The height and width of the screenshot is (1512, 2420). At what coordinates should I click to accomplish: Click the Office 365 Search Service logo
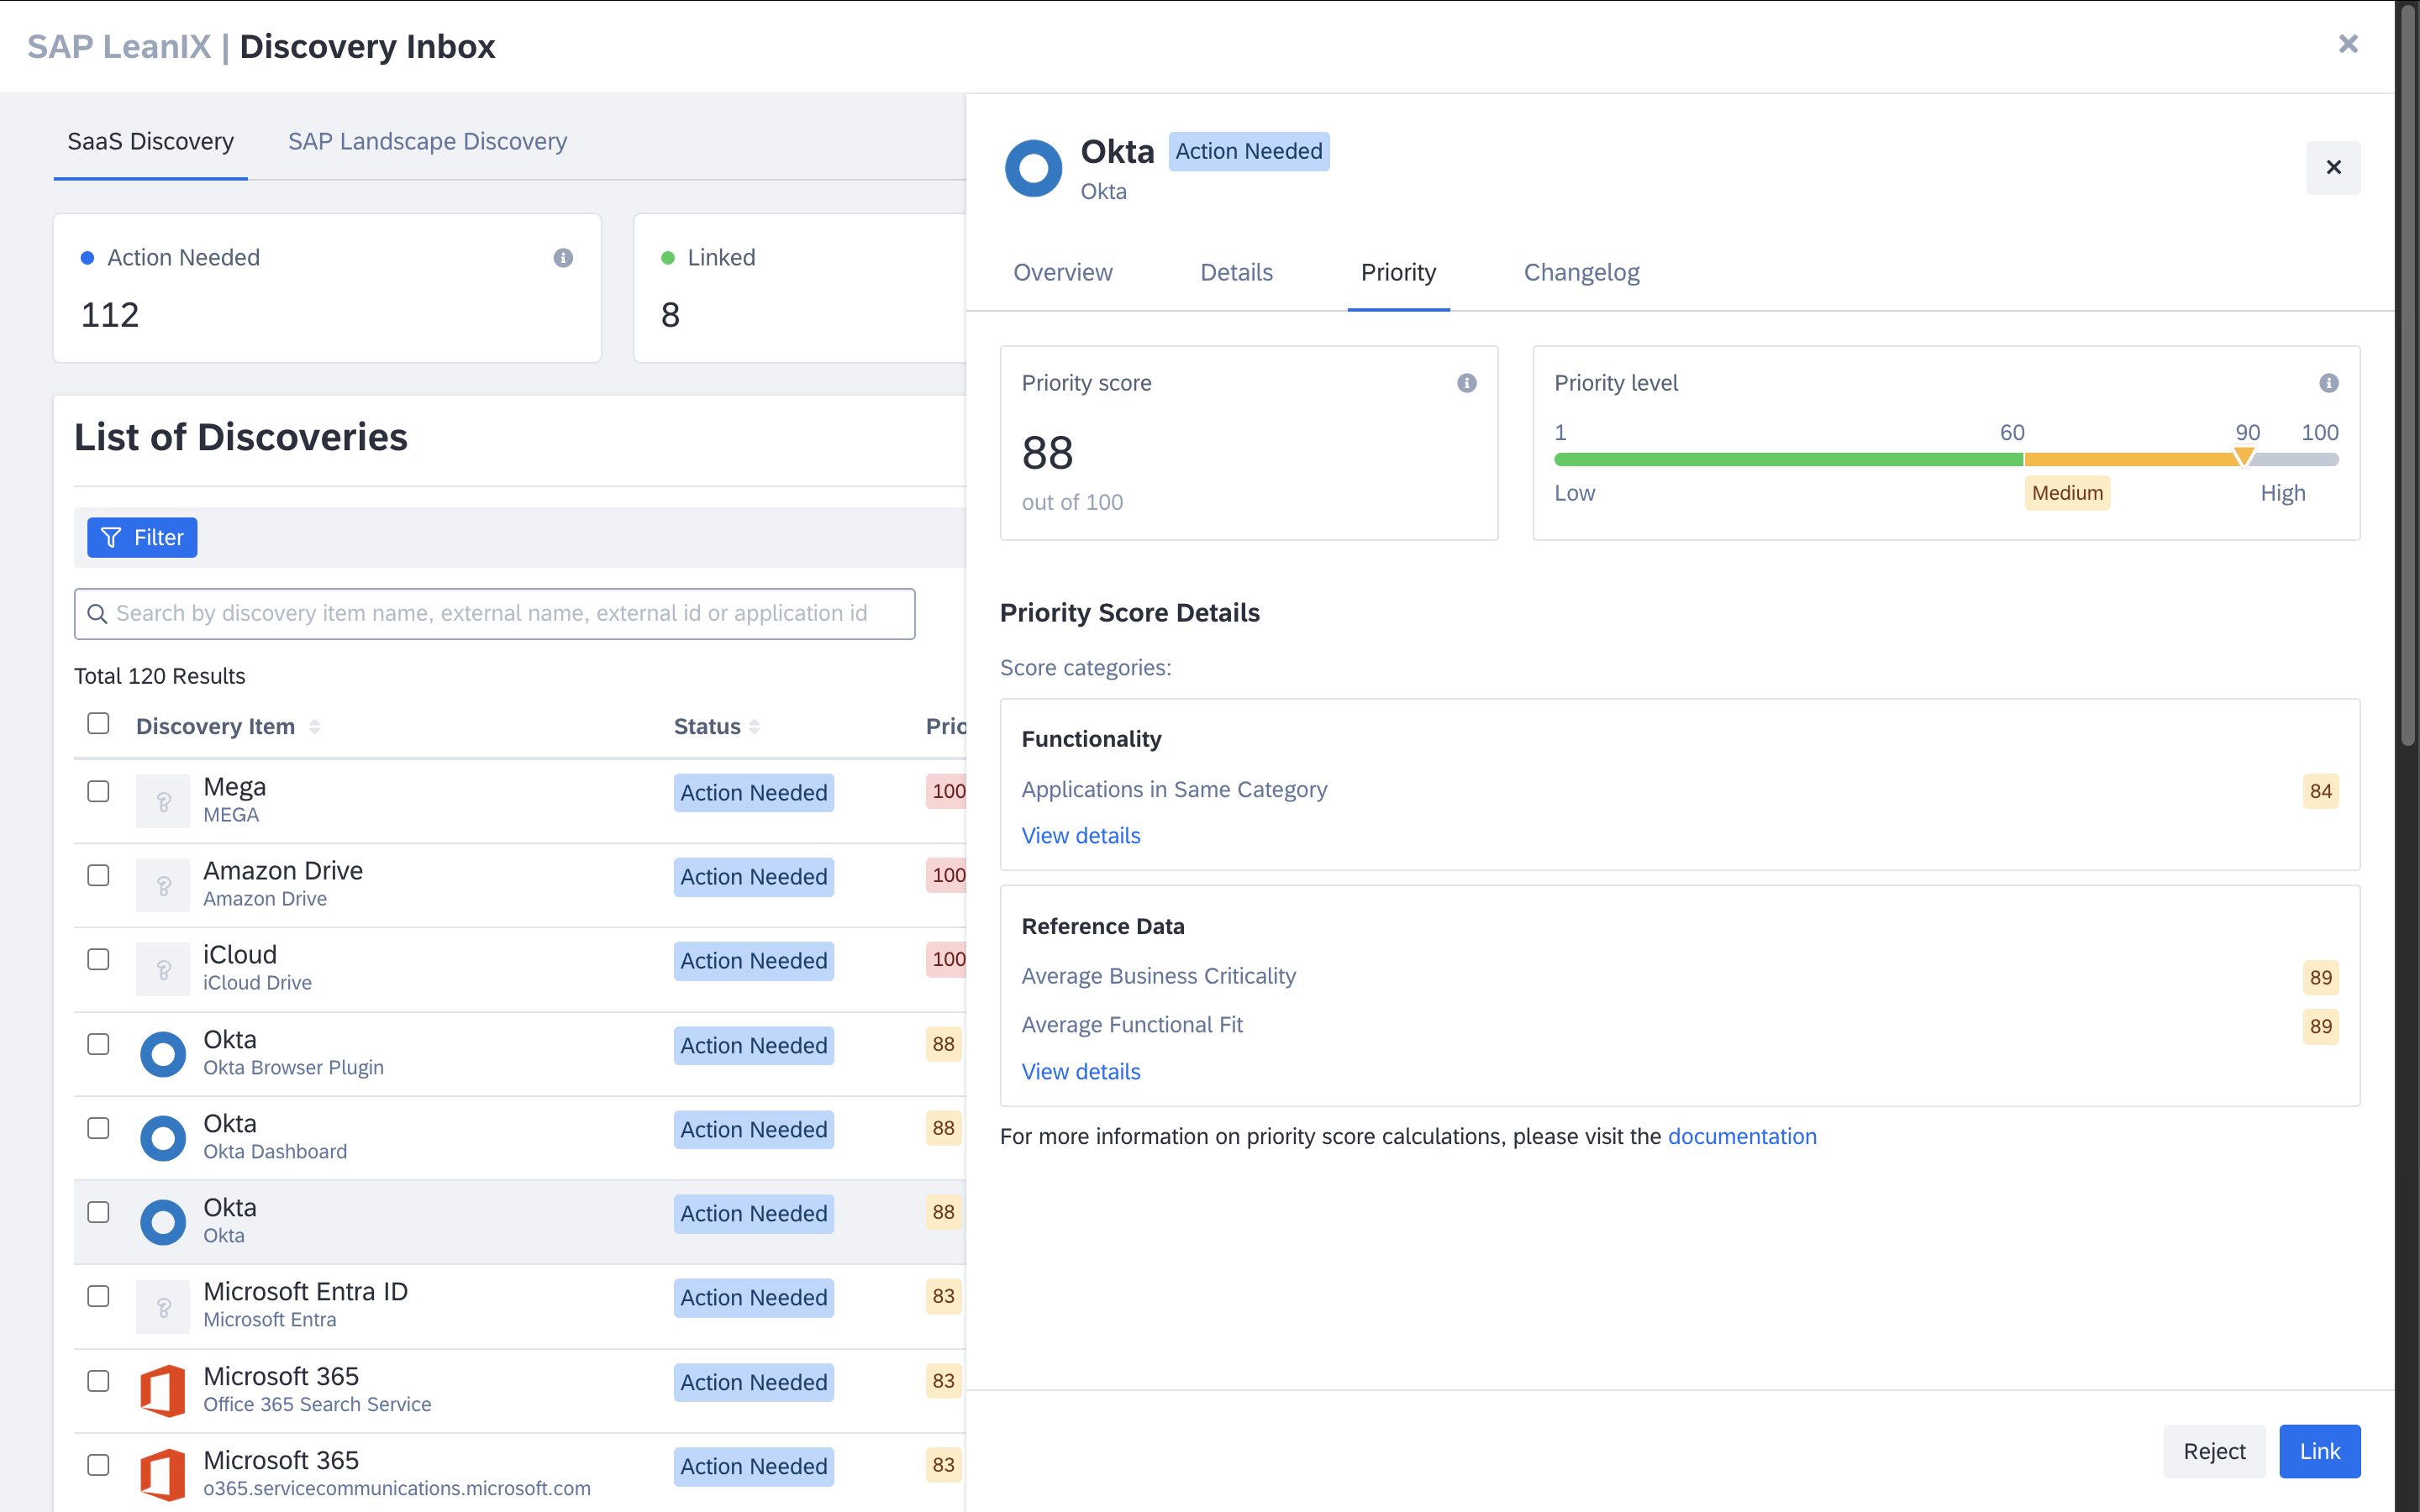(163, 1391)
